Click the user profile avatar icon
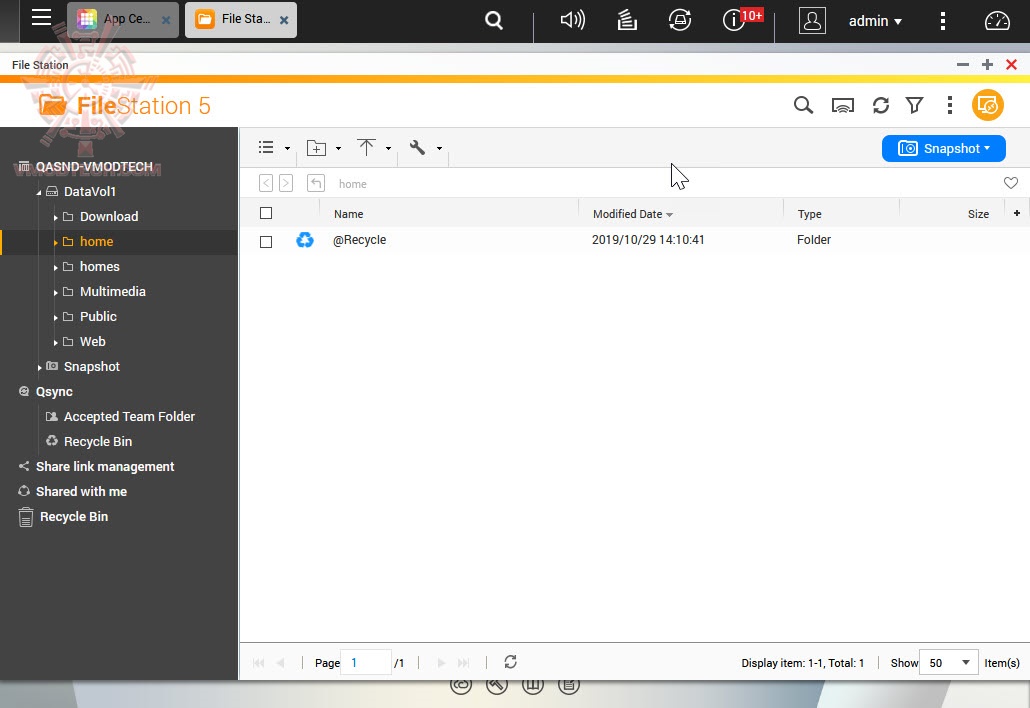The image size is (1030, 708). tap(812, 20)
